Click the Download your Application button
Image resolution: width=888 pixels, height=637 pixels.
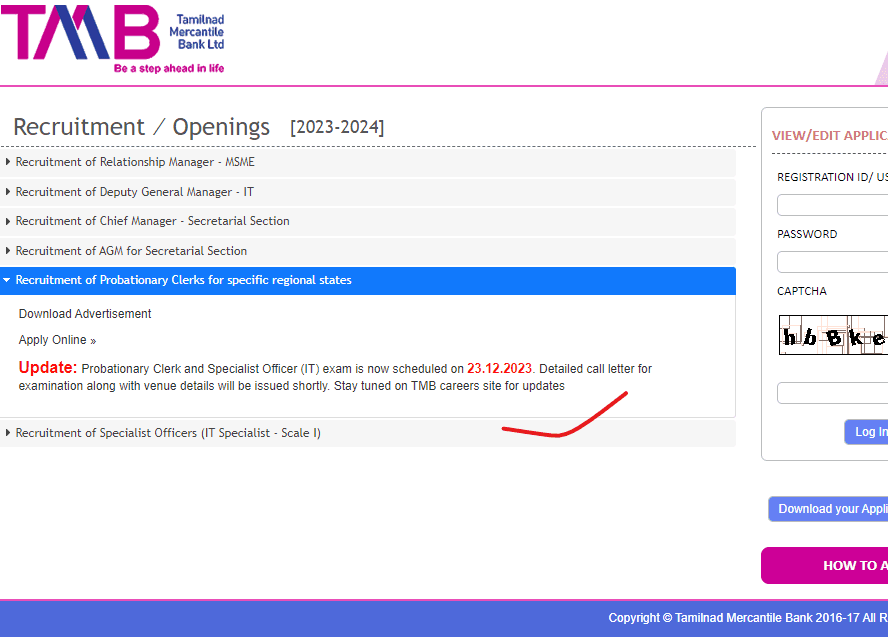click(x=830, y=509)
